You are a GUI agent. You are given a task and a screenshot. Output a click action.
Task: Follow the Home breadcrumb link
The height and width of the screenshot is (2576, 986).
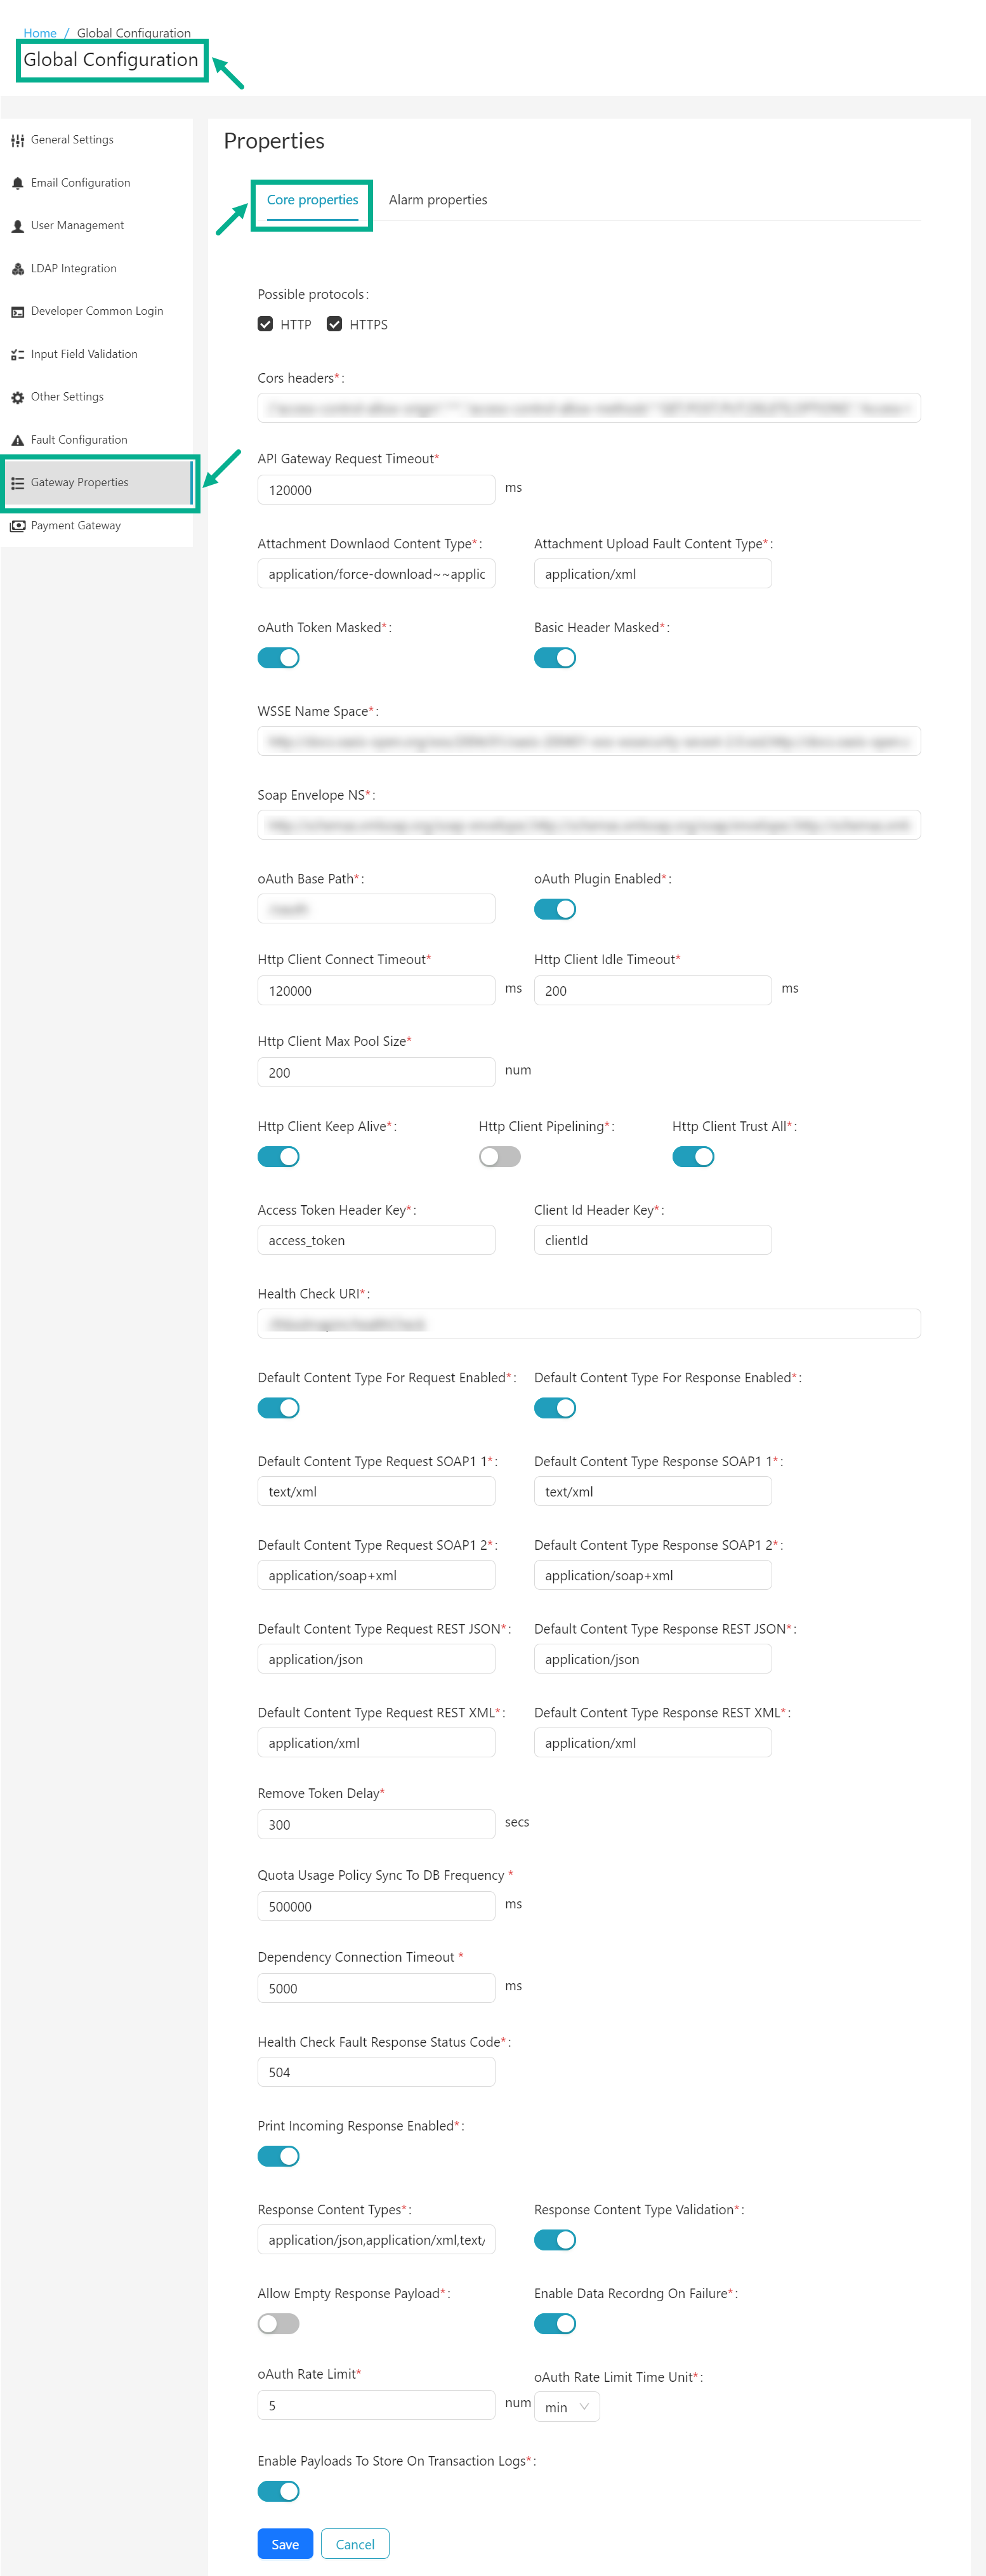coord(39,32)
